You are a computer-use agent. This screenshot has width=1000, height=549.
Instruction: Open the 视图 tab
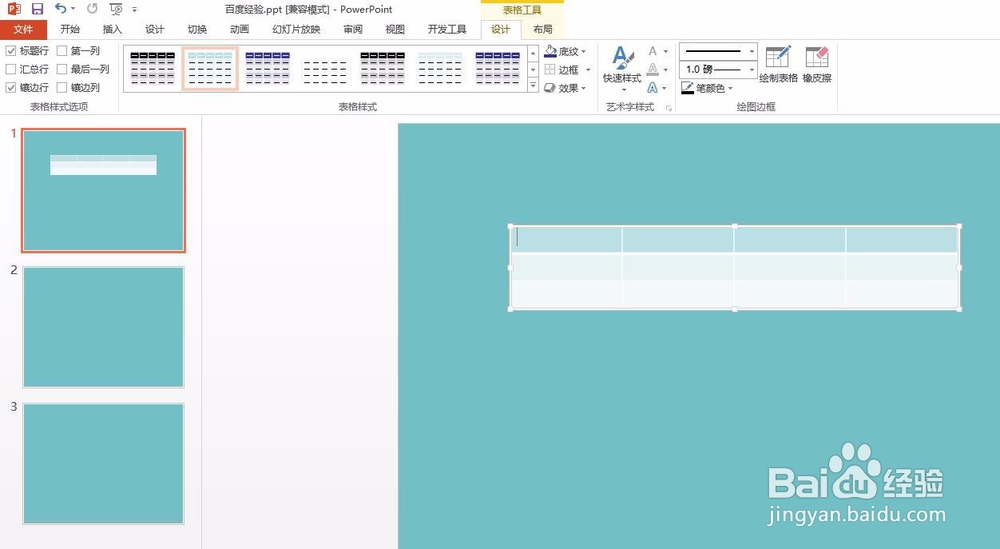coord(395,29)
